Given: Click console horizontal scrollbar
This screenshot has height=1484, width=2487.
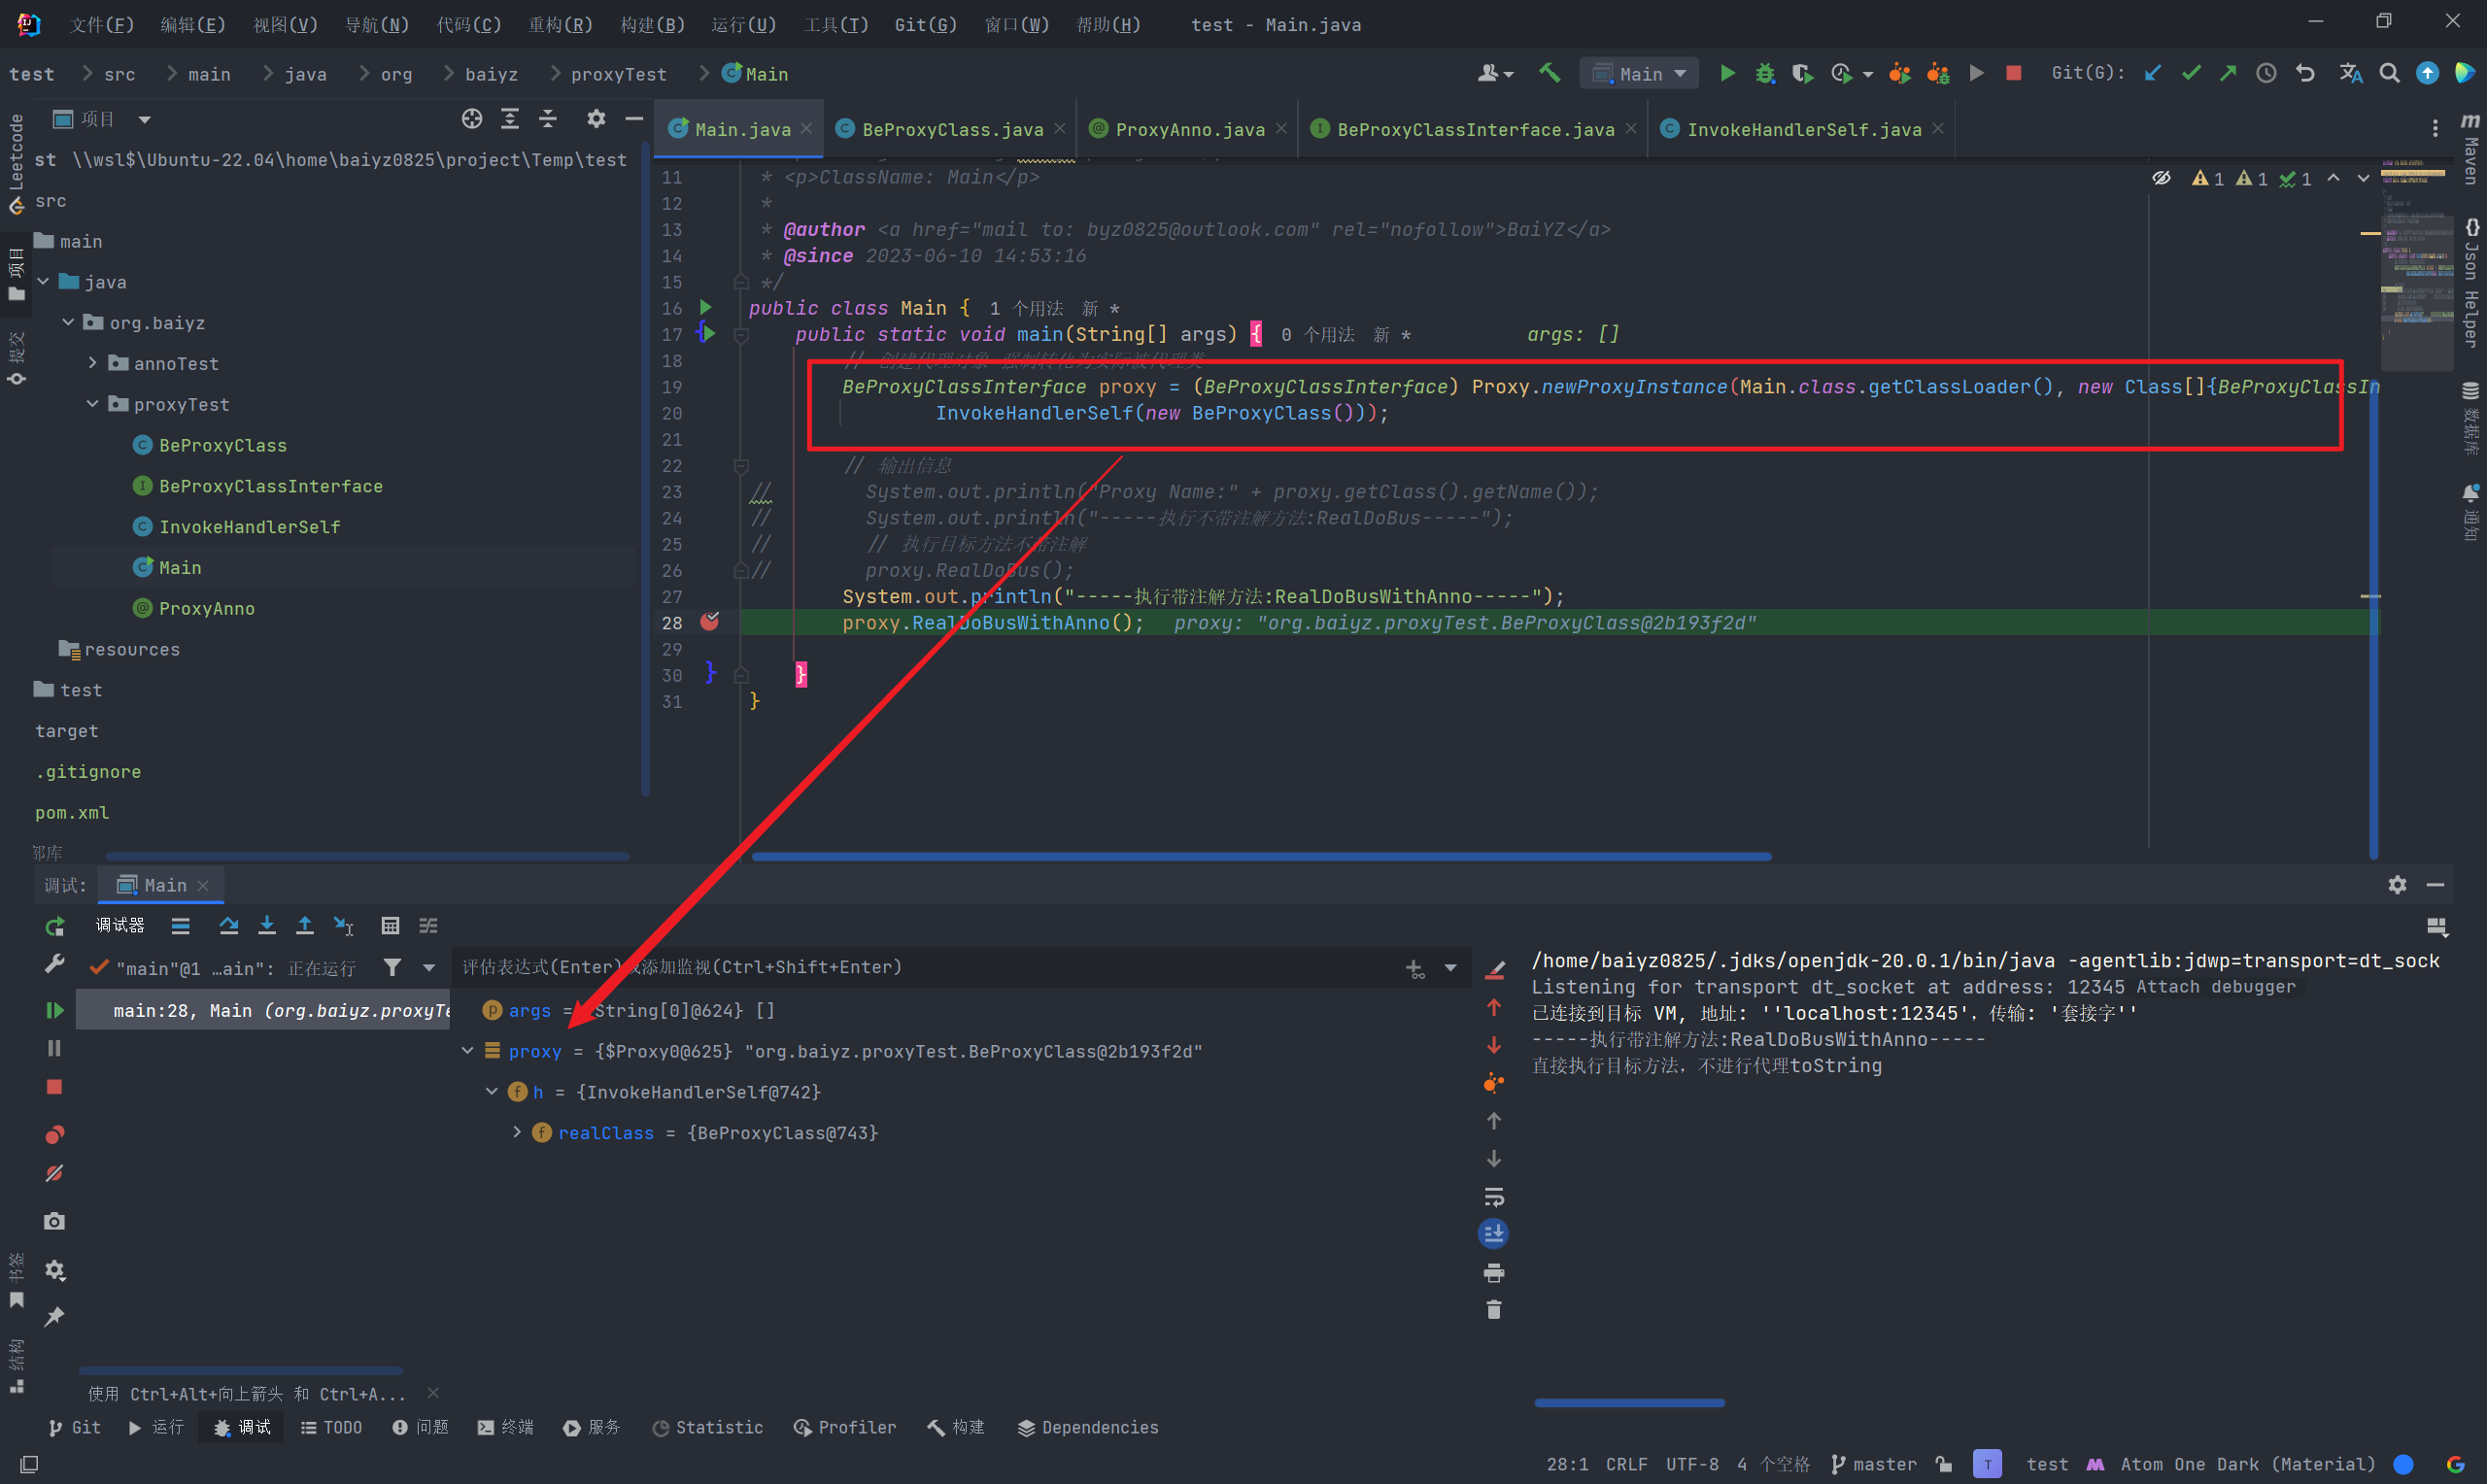Looking at the screenshot, I should (x=1629, y=1403).
